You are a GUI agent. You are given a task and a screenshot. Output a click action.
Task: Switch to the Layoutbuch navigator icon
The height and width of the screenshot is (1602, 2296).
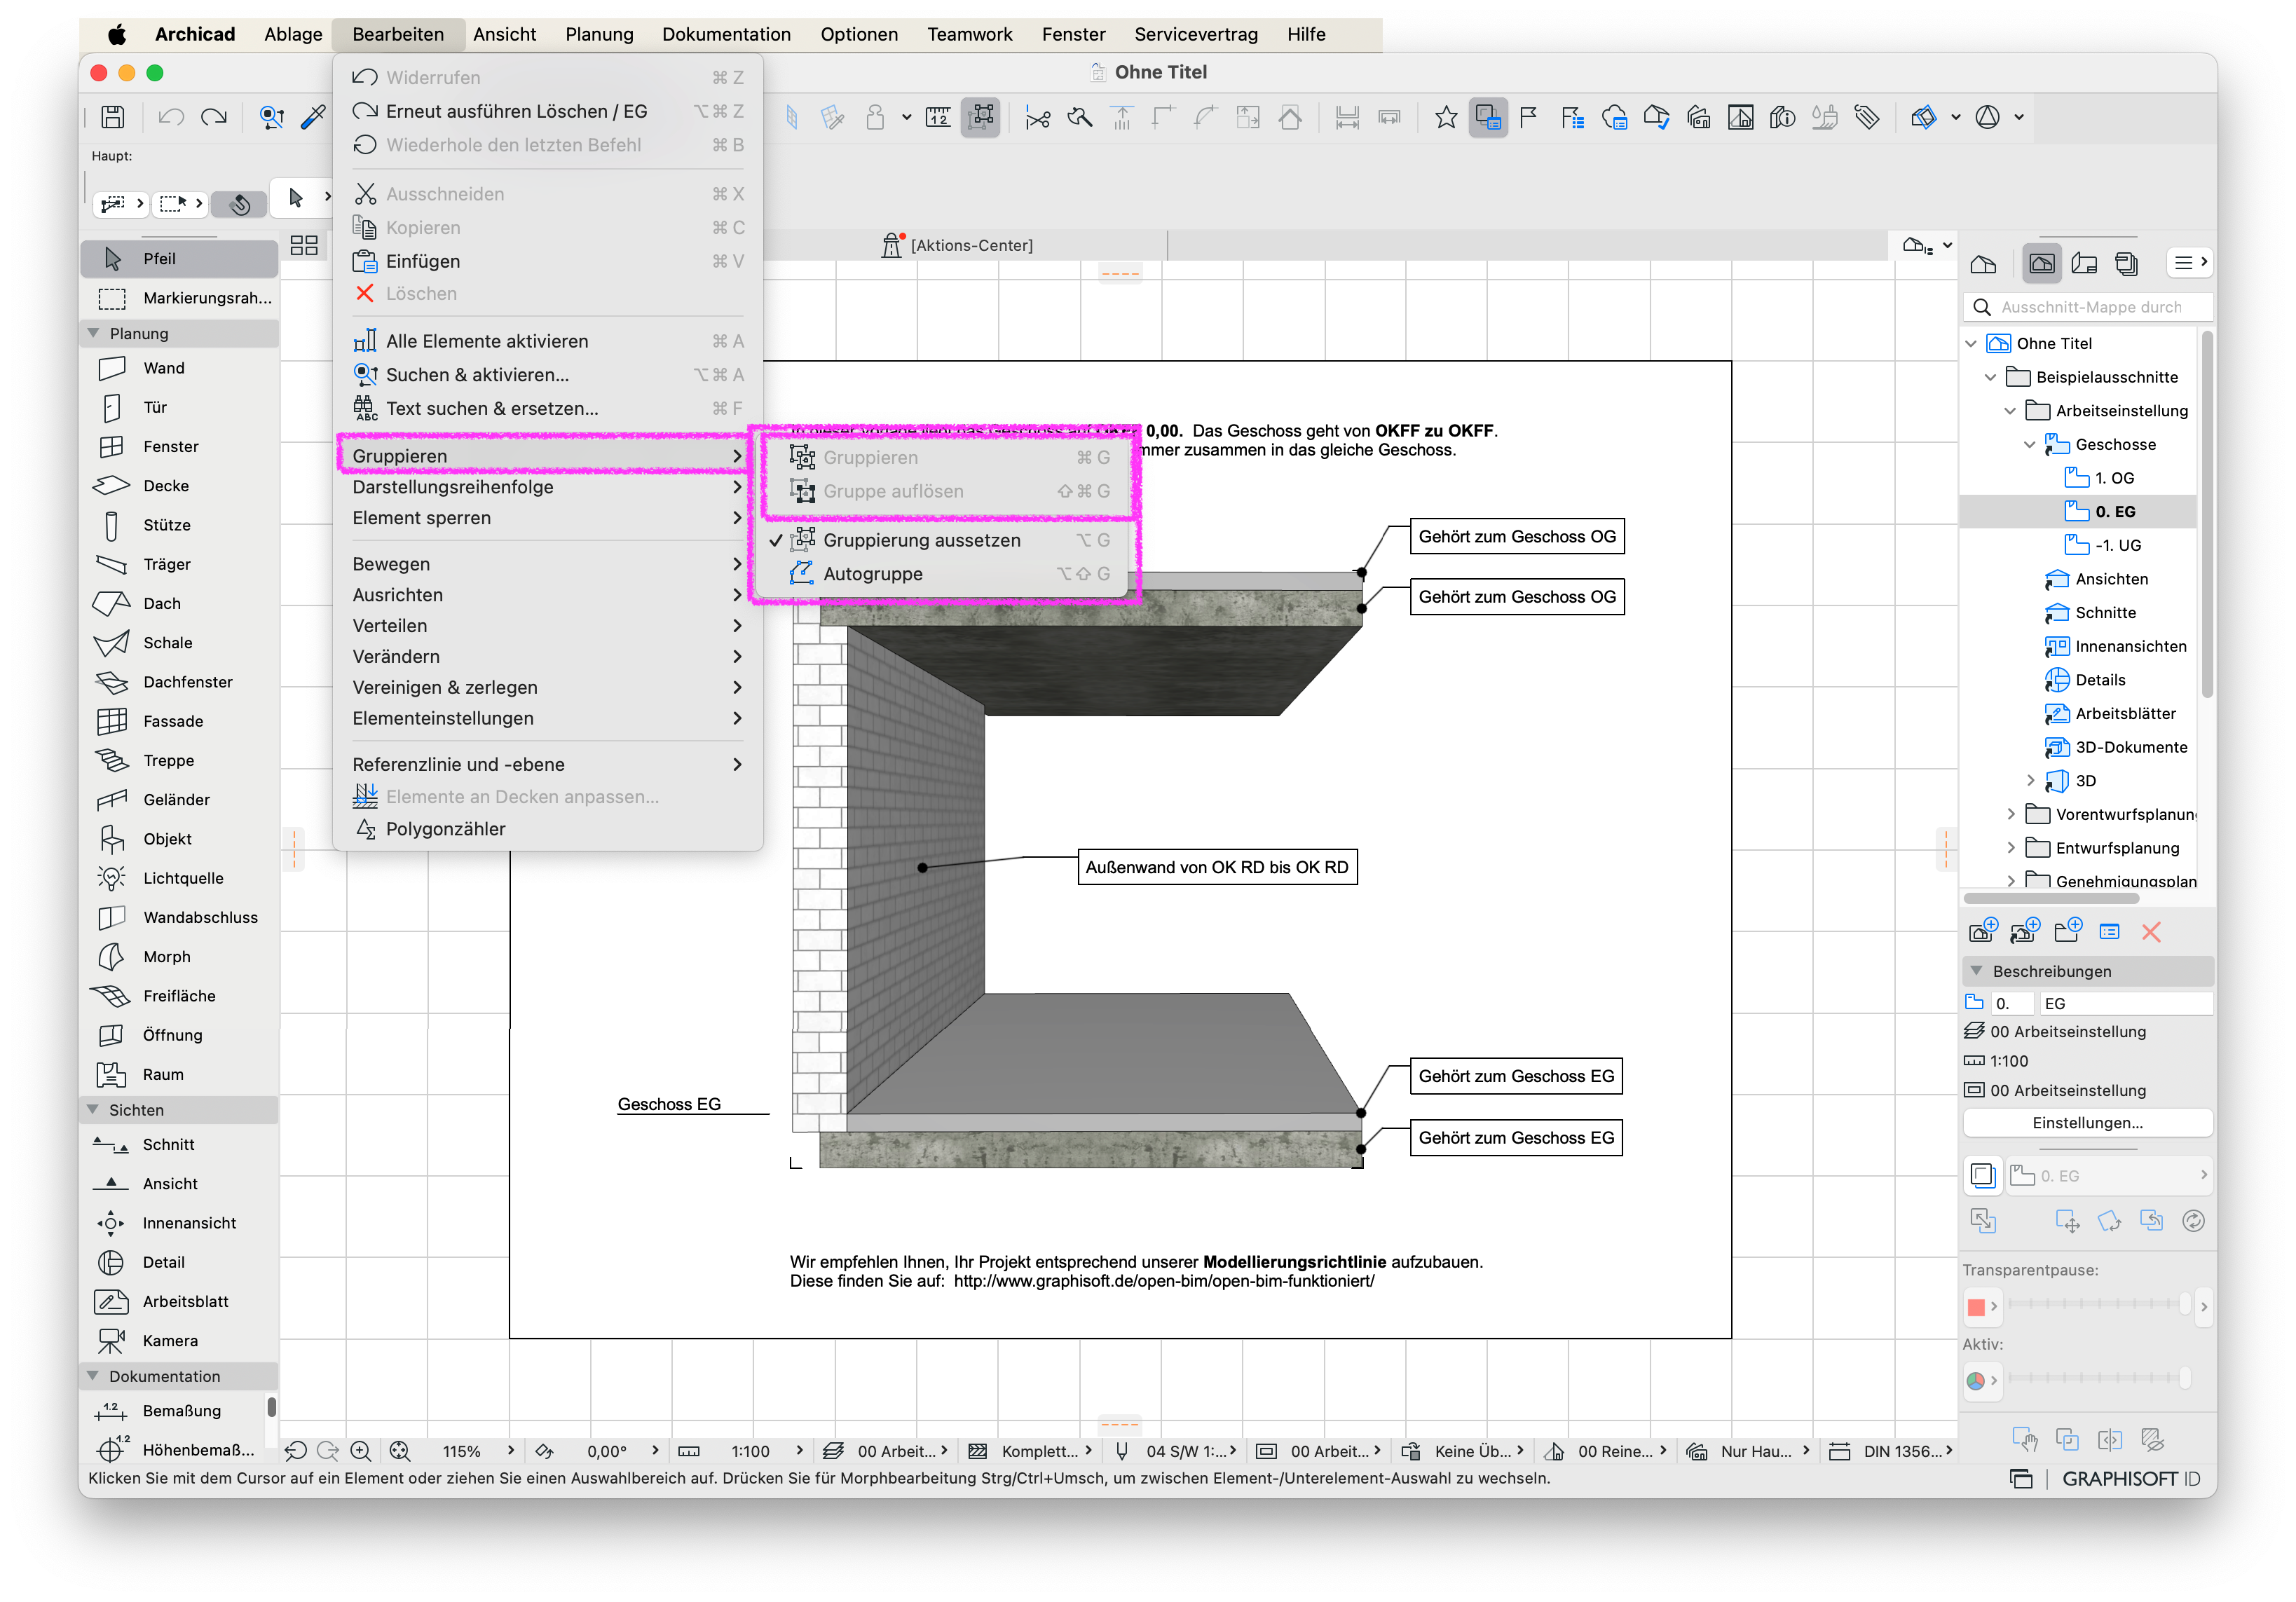(x=2084, y=263)
